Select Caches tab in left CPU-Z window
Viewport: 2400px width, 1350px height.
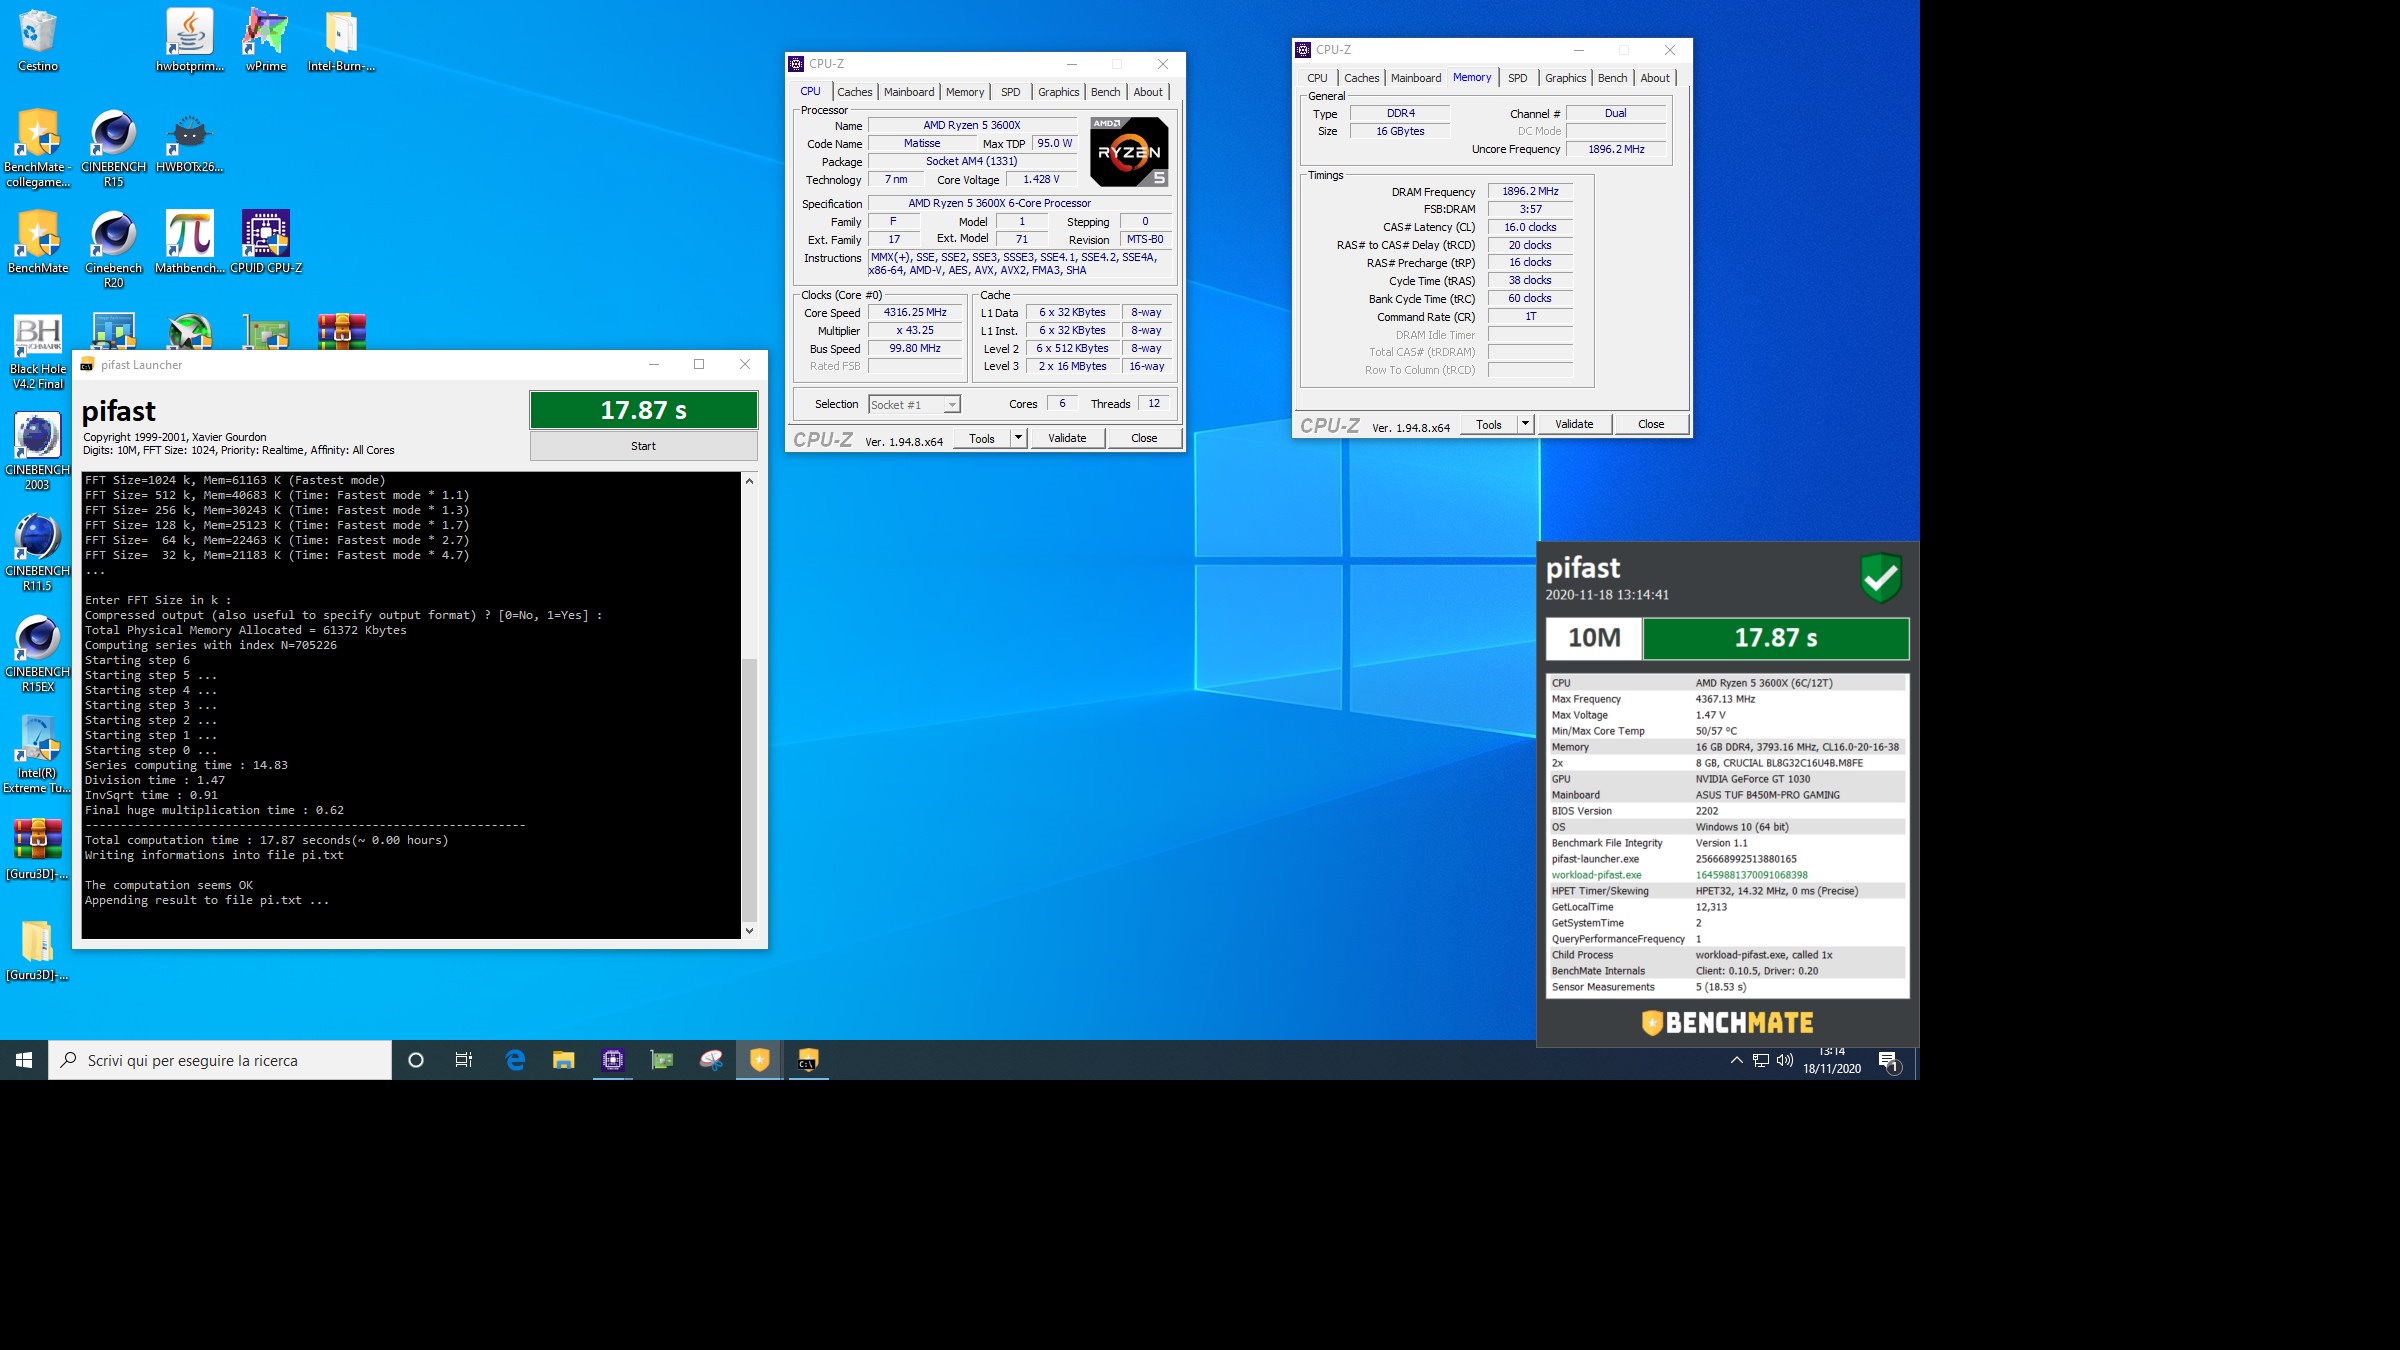pyautogui.click(x=854, y=92)
